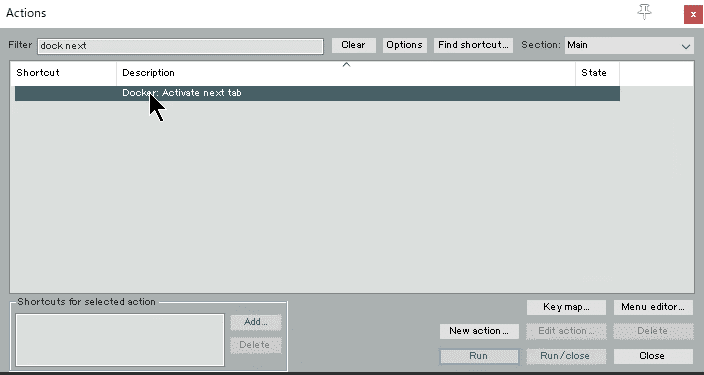This screenshot has width=704, height=375.
Task: Select the 'Docker: Activate next tab' action
Action: 317,93
